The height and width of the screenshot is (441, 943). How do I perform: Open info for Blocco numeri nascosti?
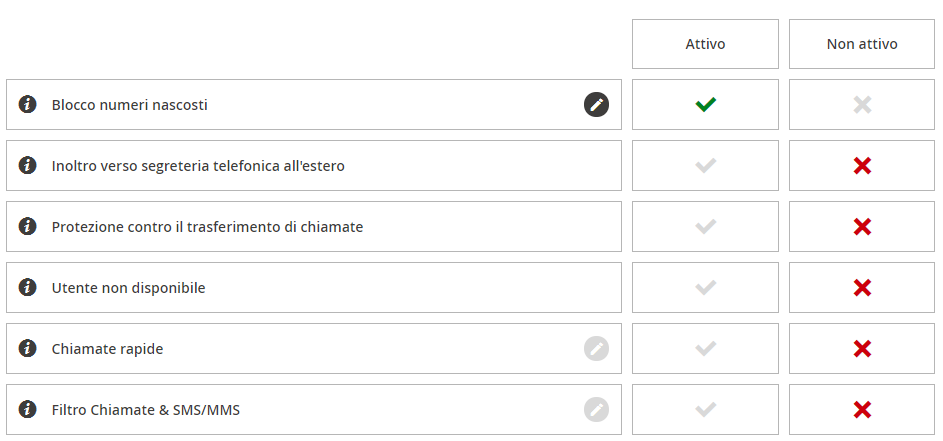click(27, 104)
